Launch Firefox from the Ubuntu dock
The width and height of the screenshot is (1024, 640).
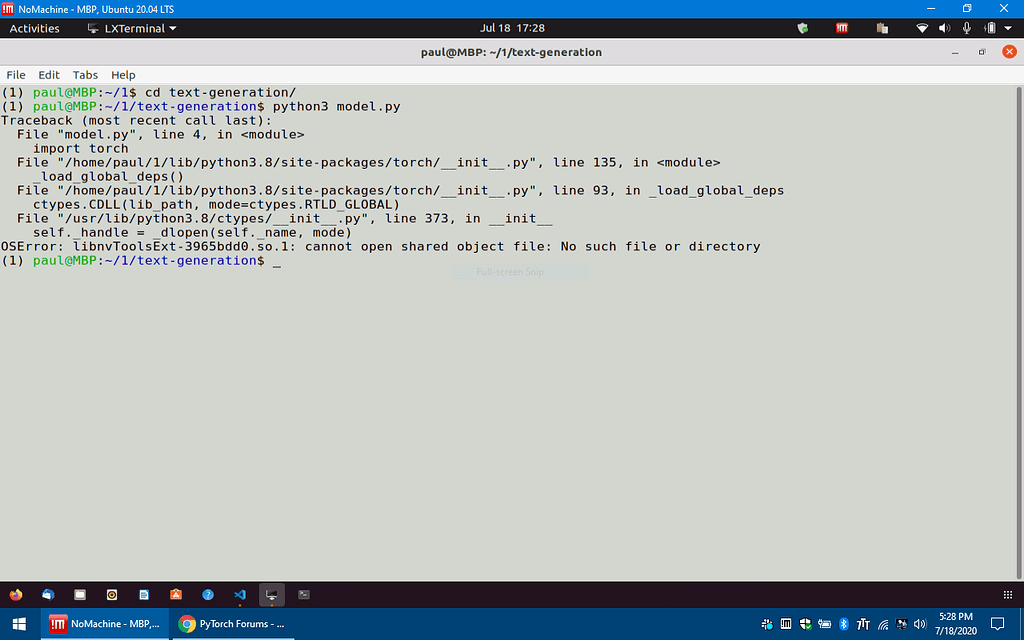[15, 594]
